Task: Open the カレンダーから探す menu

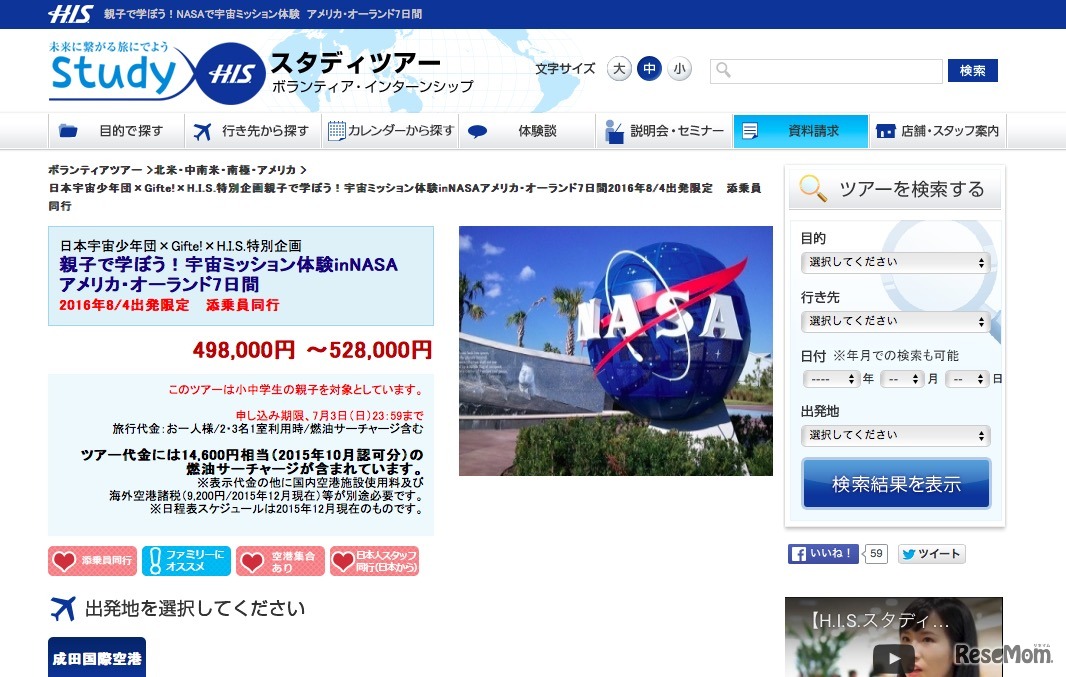Action: coord(390,131)
